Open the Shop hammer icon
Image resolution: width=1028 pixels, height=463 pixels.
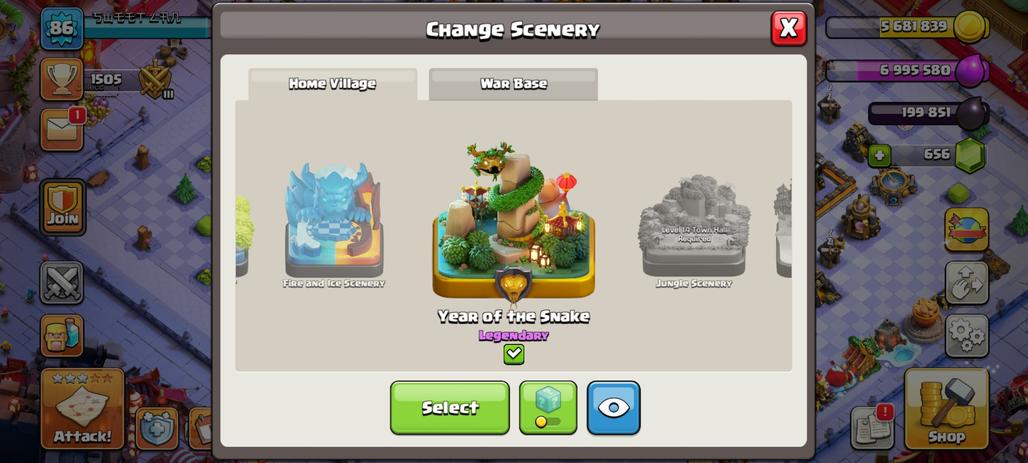coord(947,409)
